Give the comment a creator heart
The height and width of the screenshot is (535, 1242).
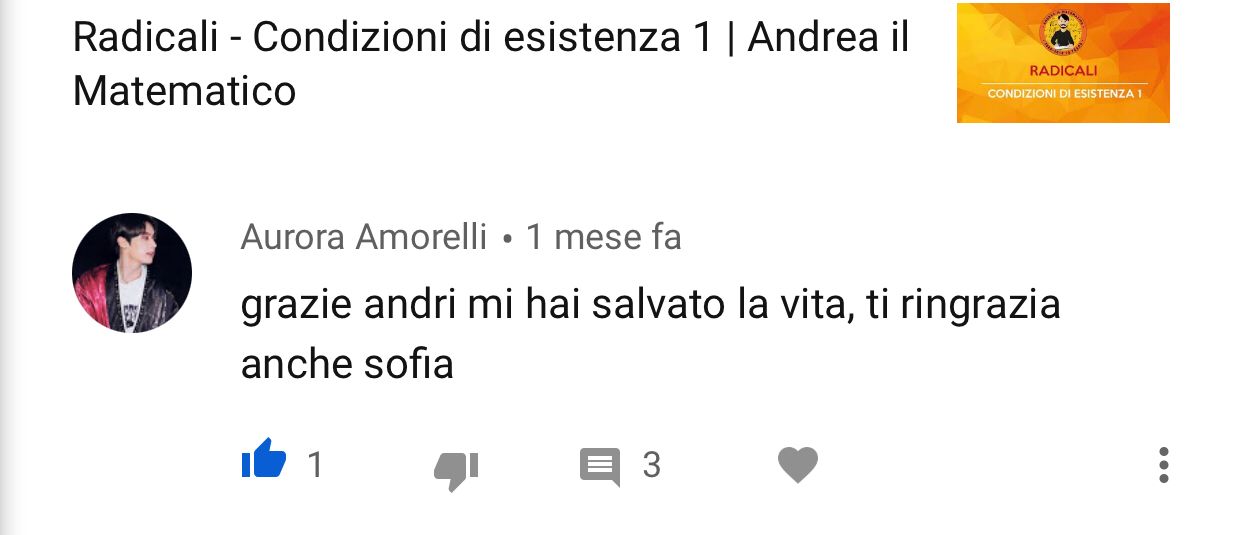(x=798, y=465)
